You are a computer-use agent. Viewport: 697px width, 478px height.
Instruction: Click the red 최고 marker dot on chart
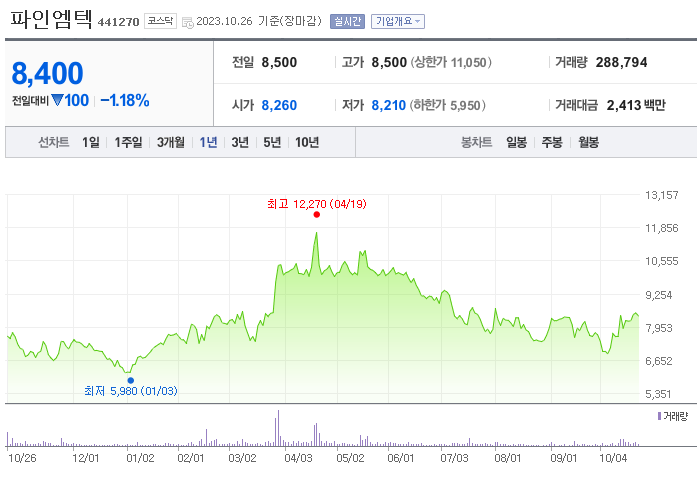click(316, 215)
